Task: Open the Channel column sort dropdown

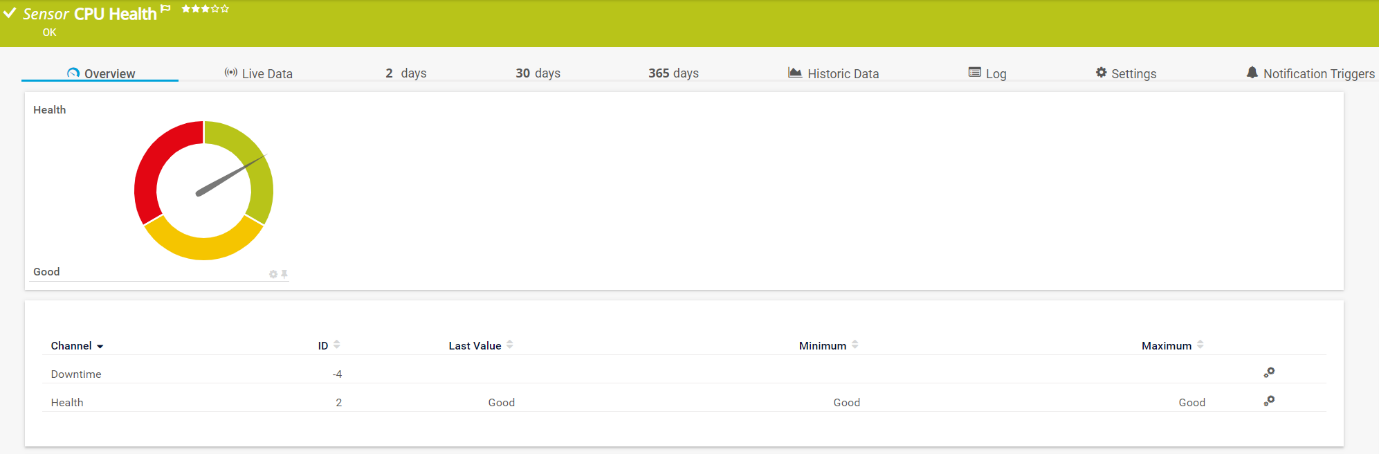Action: pos(78,346)
